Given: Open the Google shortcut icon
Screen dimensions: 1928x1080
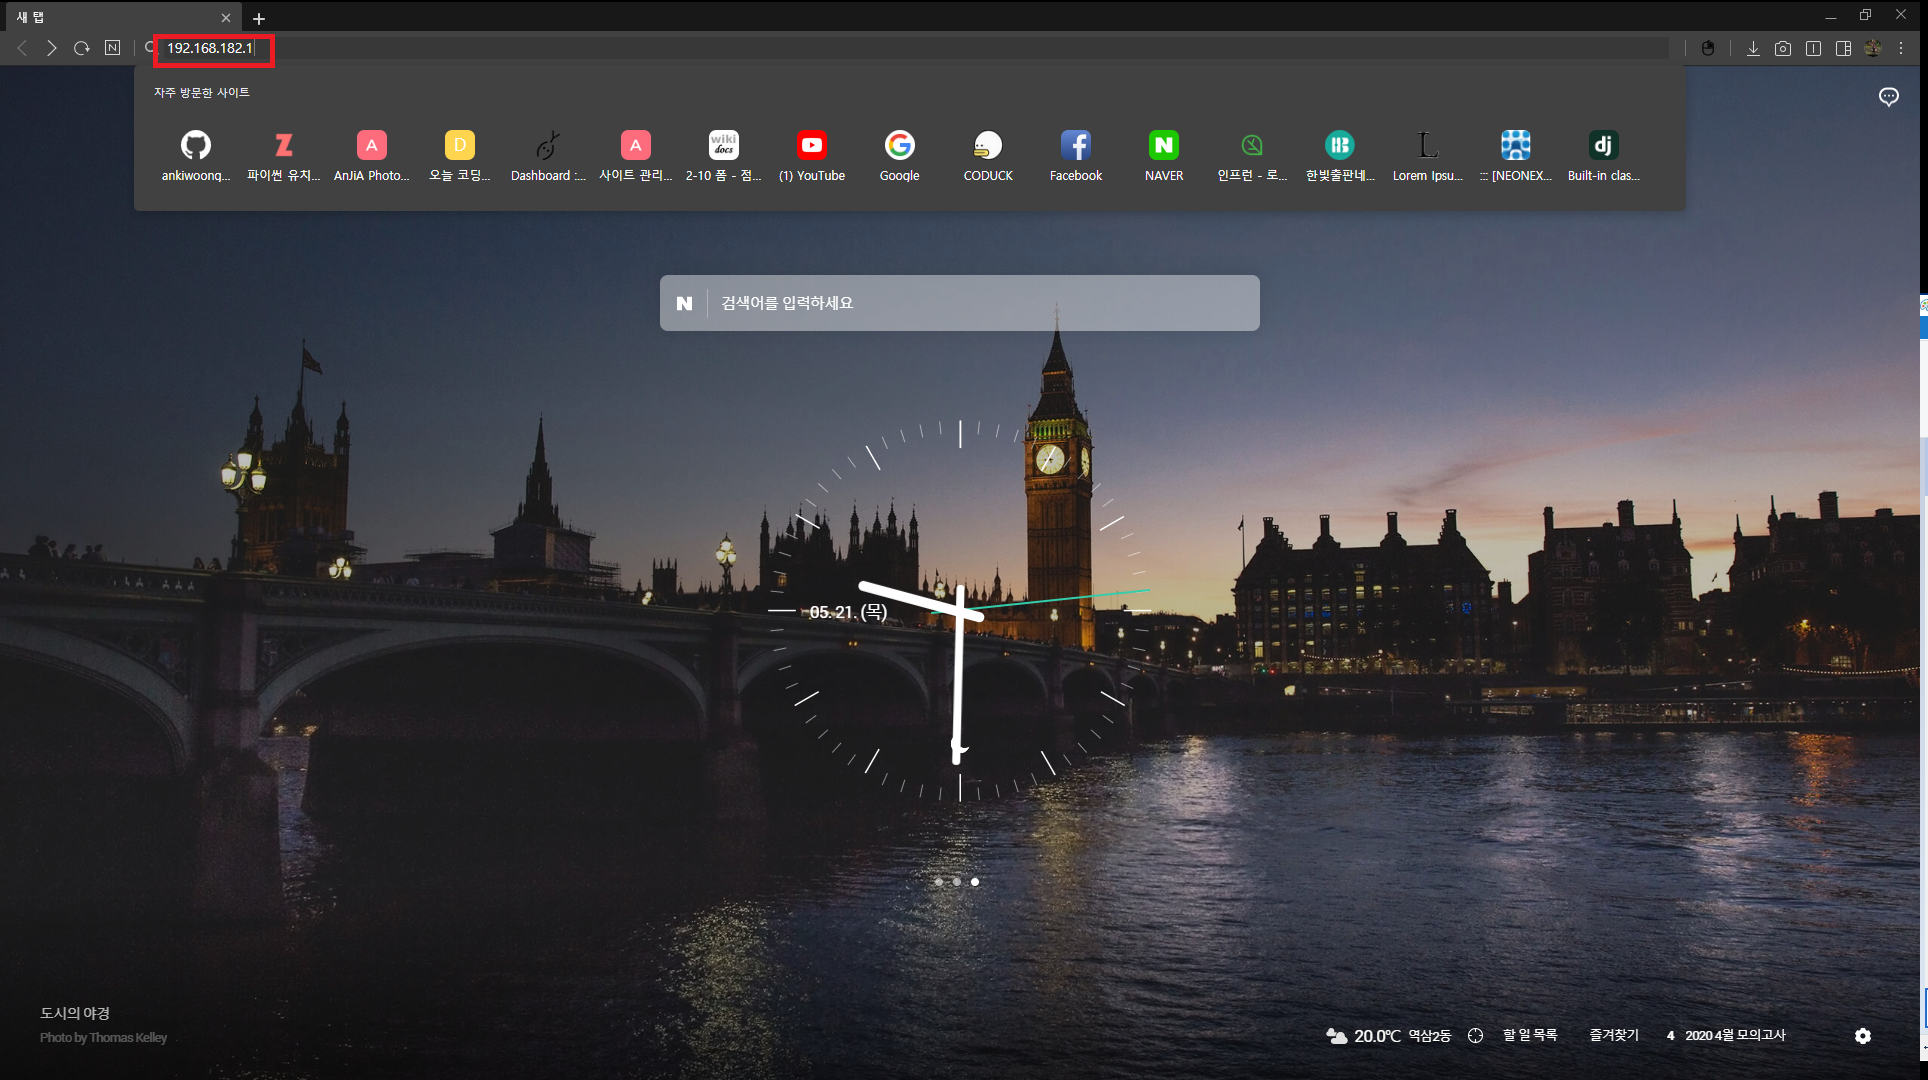Looking at the screenshot, I should coord(900,146).
